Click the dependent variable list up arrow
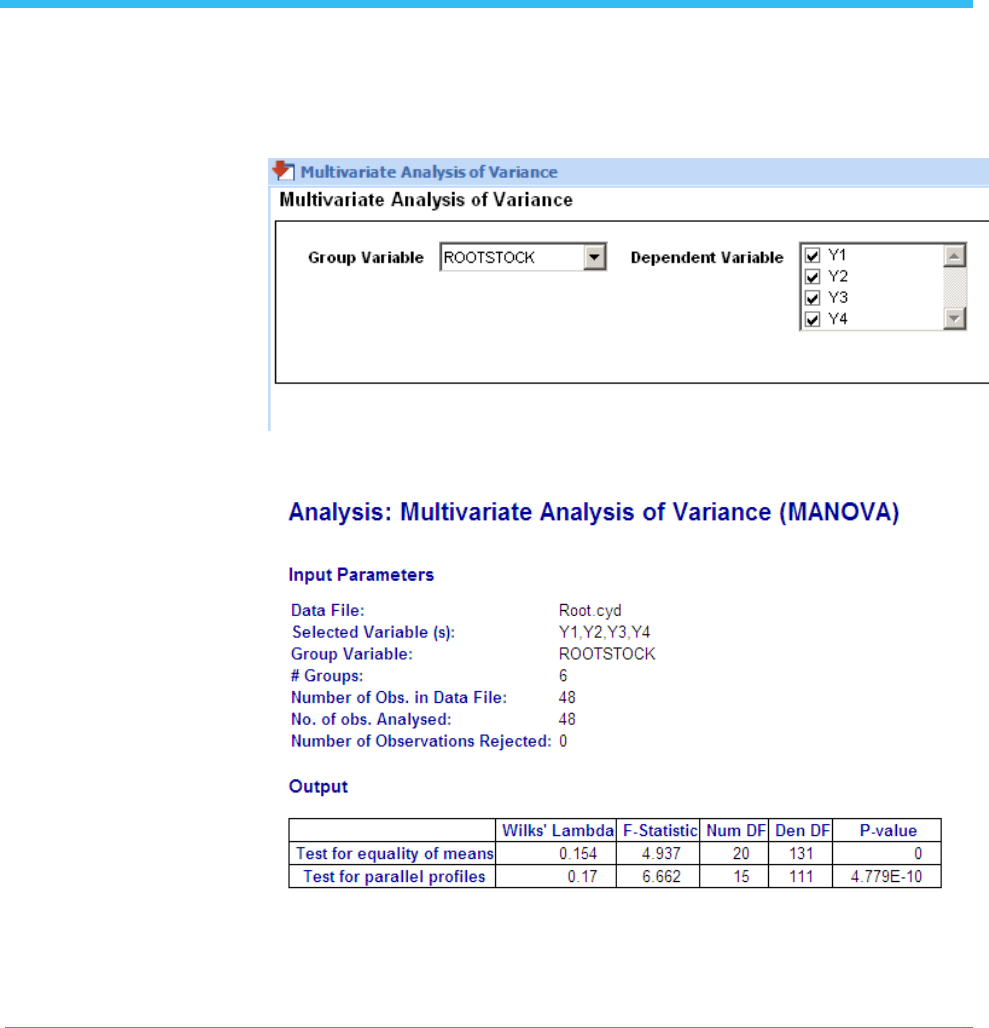The image size is (989, 1028). click(954, 256)
